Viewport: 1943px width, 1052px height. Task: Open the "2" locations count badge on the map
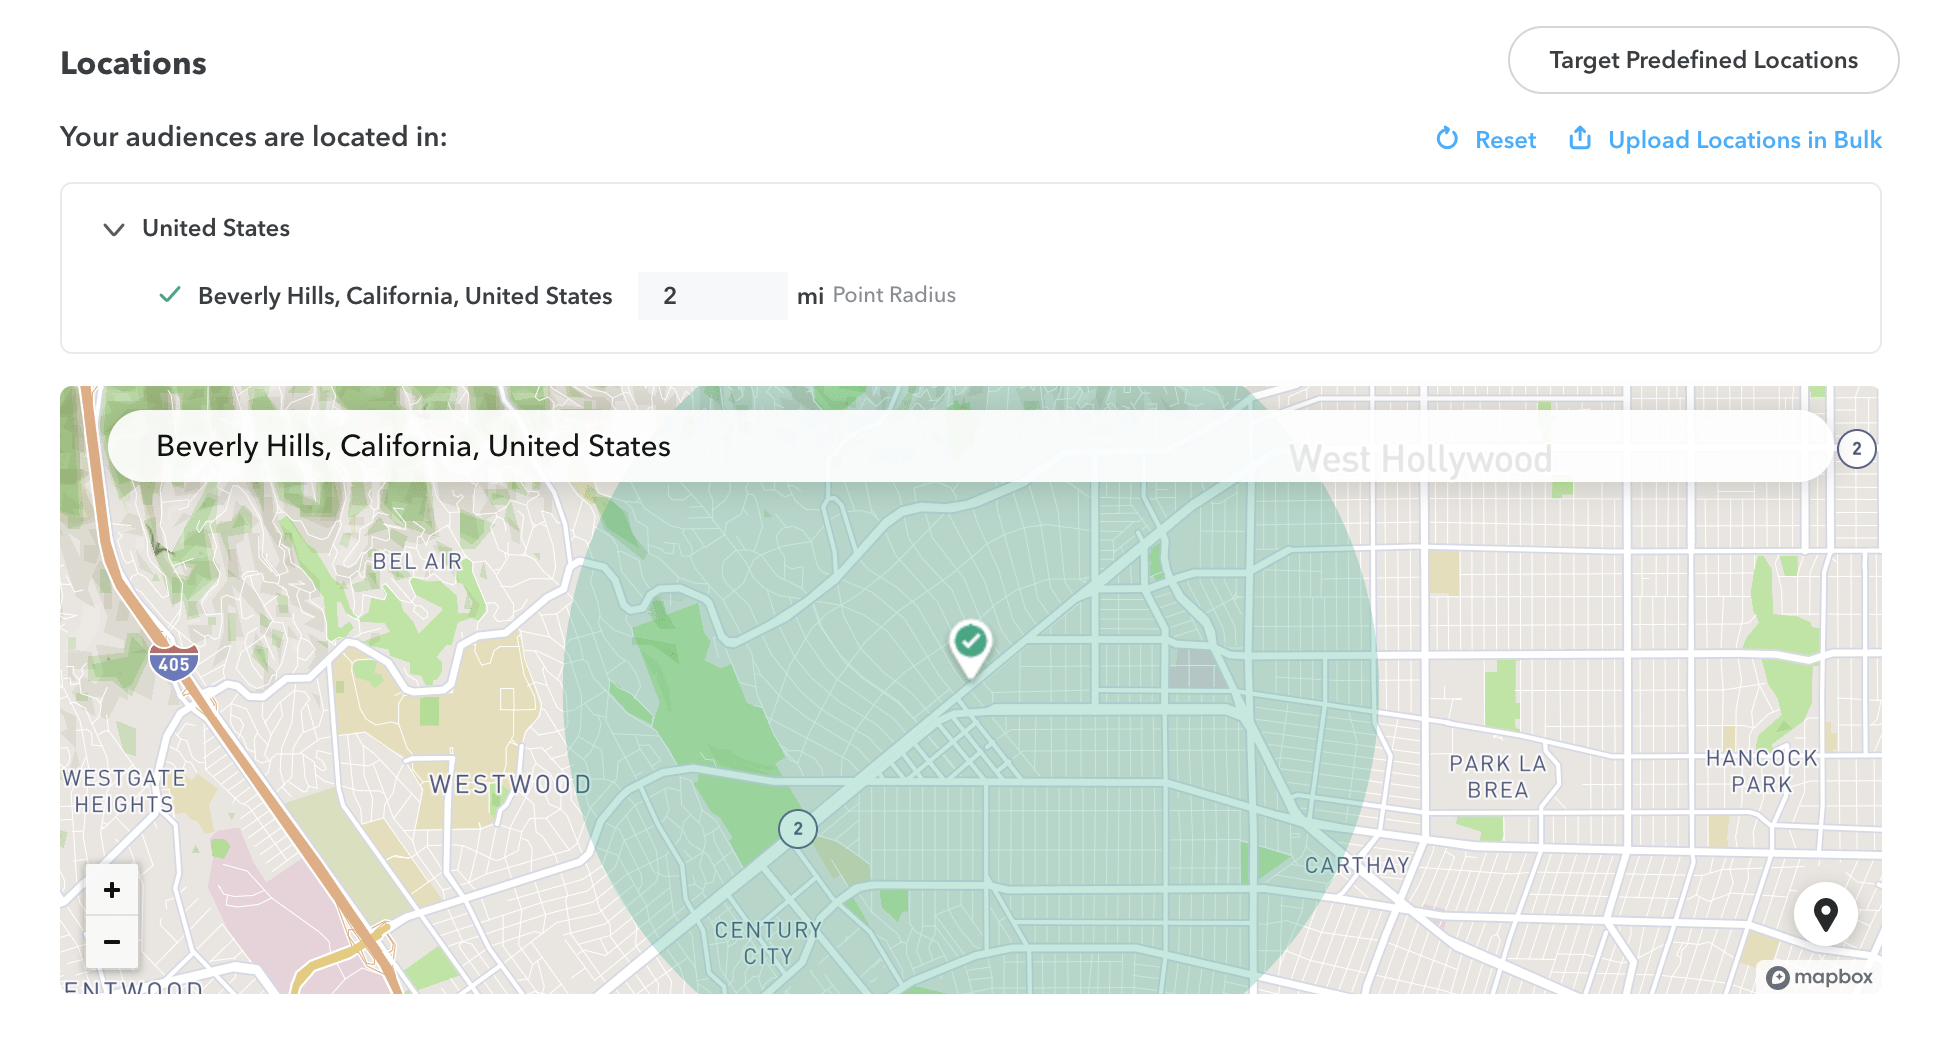pos(1856,449)
